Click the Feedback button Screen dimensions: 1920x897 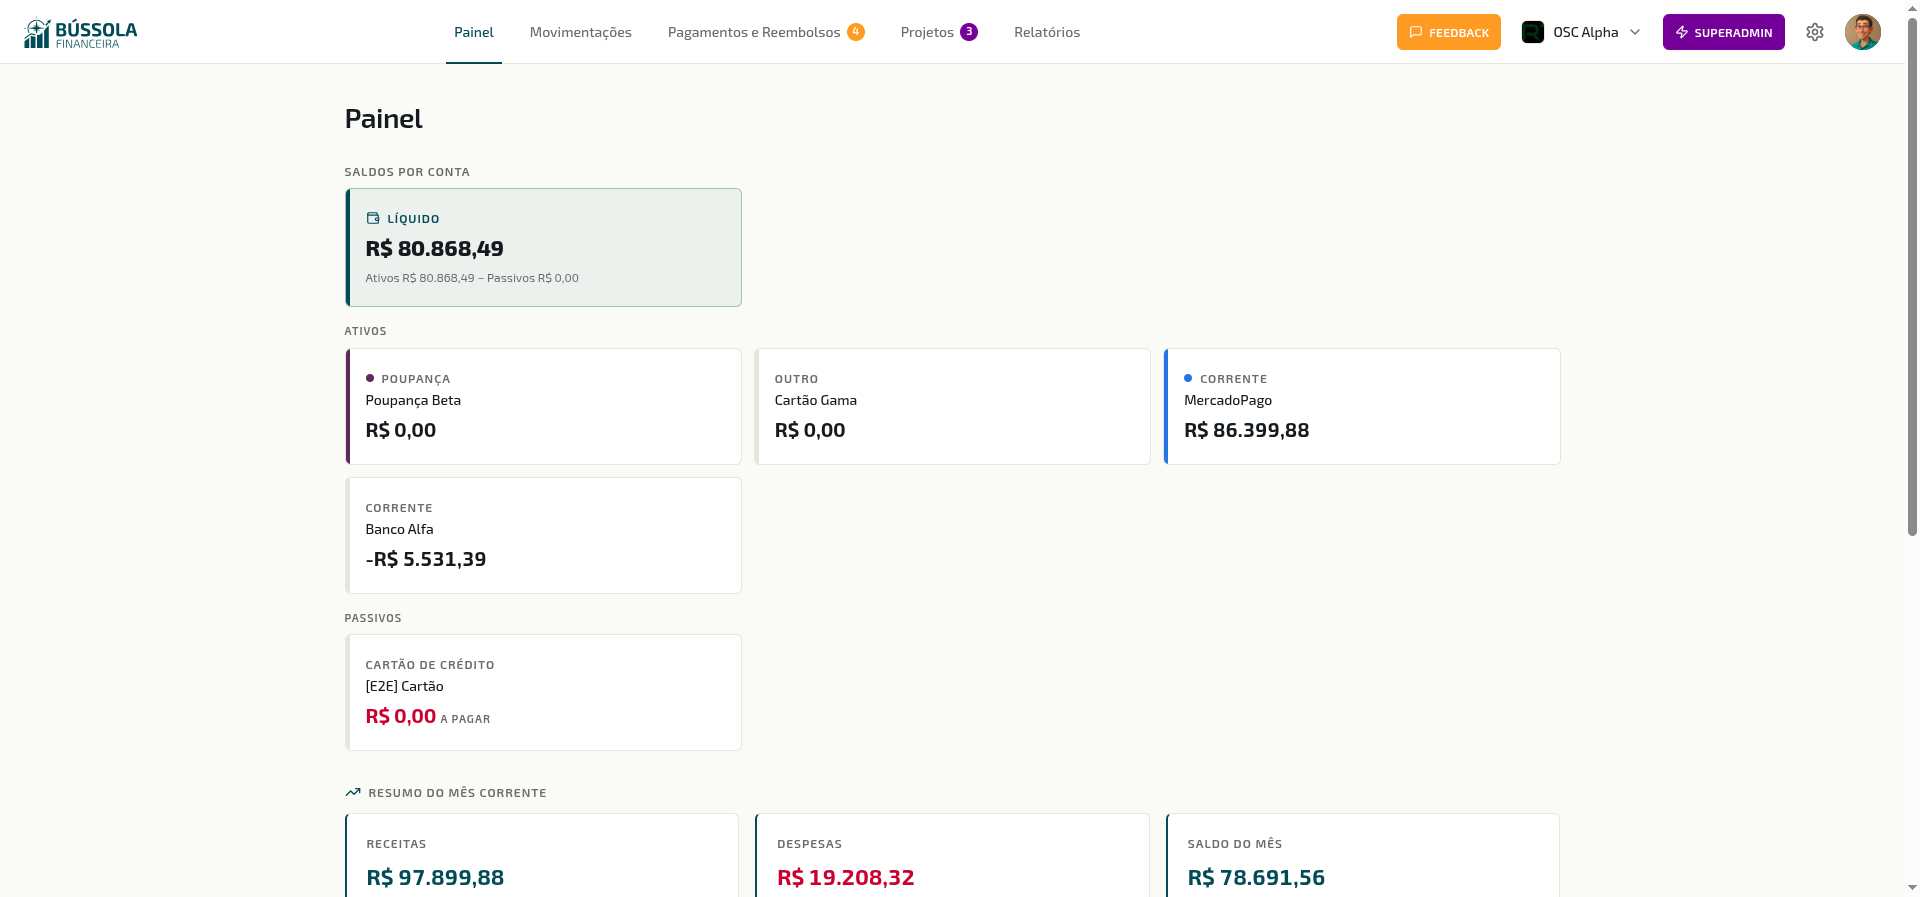1449,32
